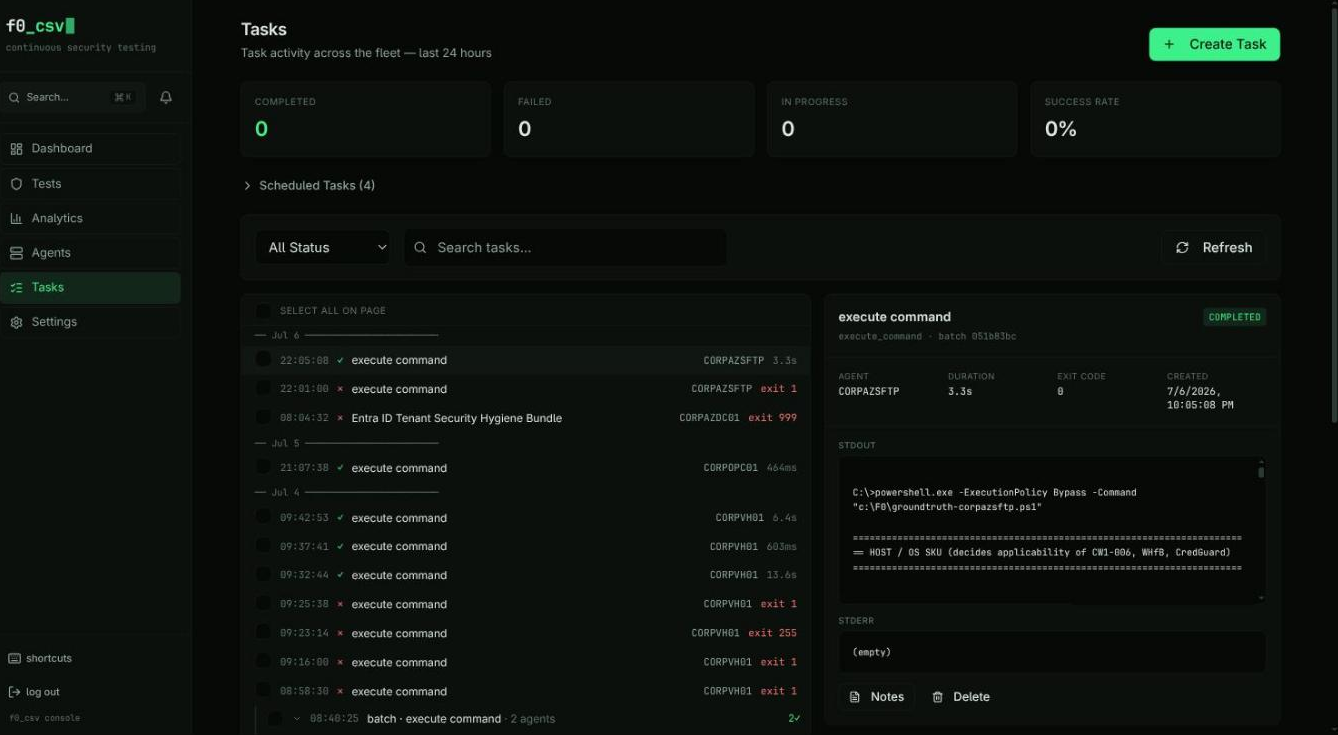1338x735 pixels.
Task: Open notifications bell icon
Action: [166, 97]
